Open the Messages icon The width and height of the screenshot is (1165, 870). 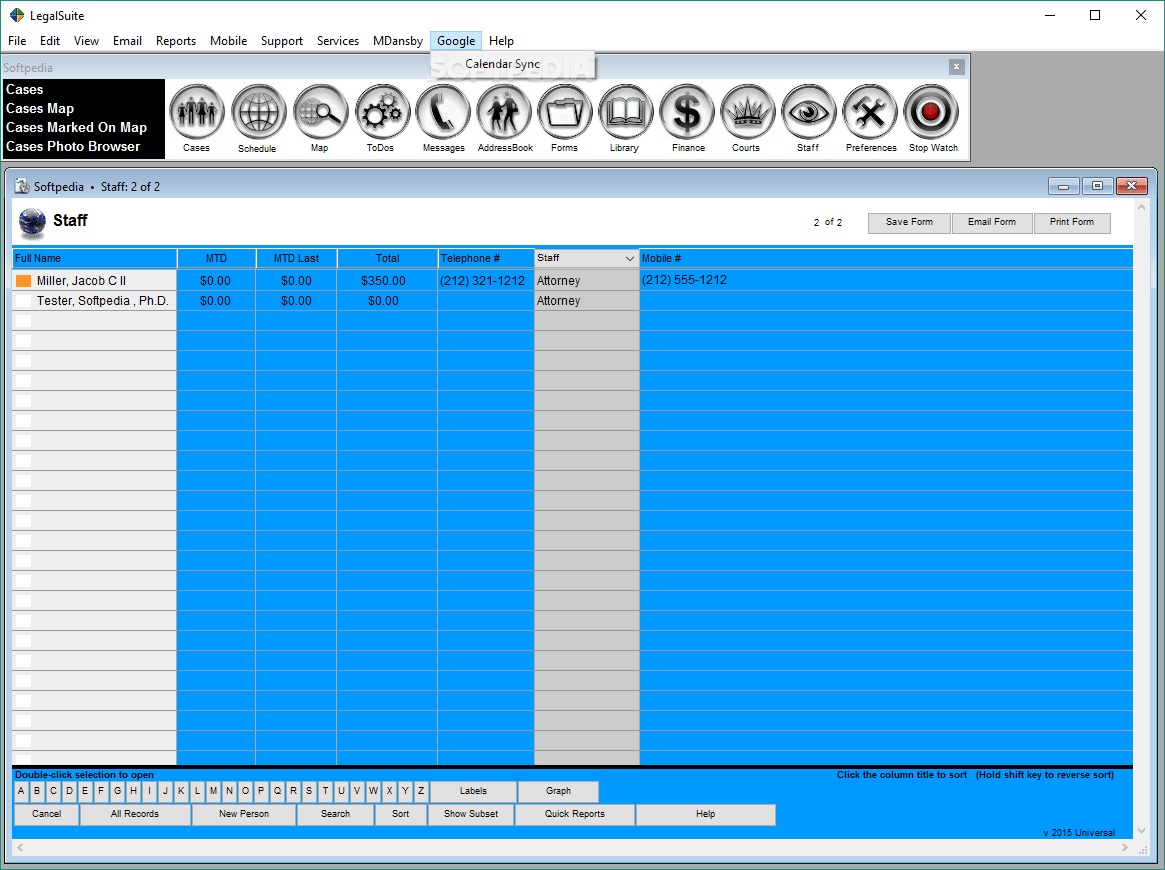[442, 112]
